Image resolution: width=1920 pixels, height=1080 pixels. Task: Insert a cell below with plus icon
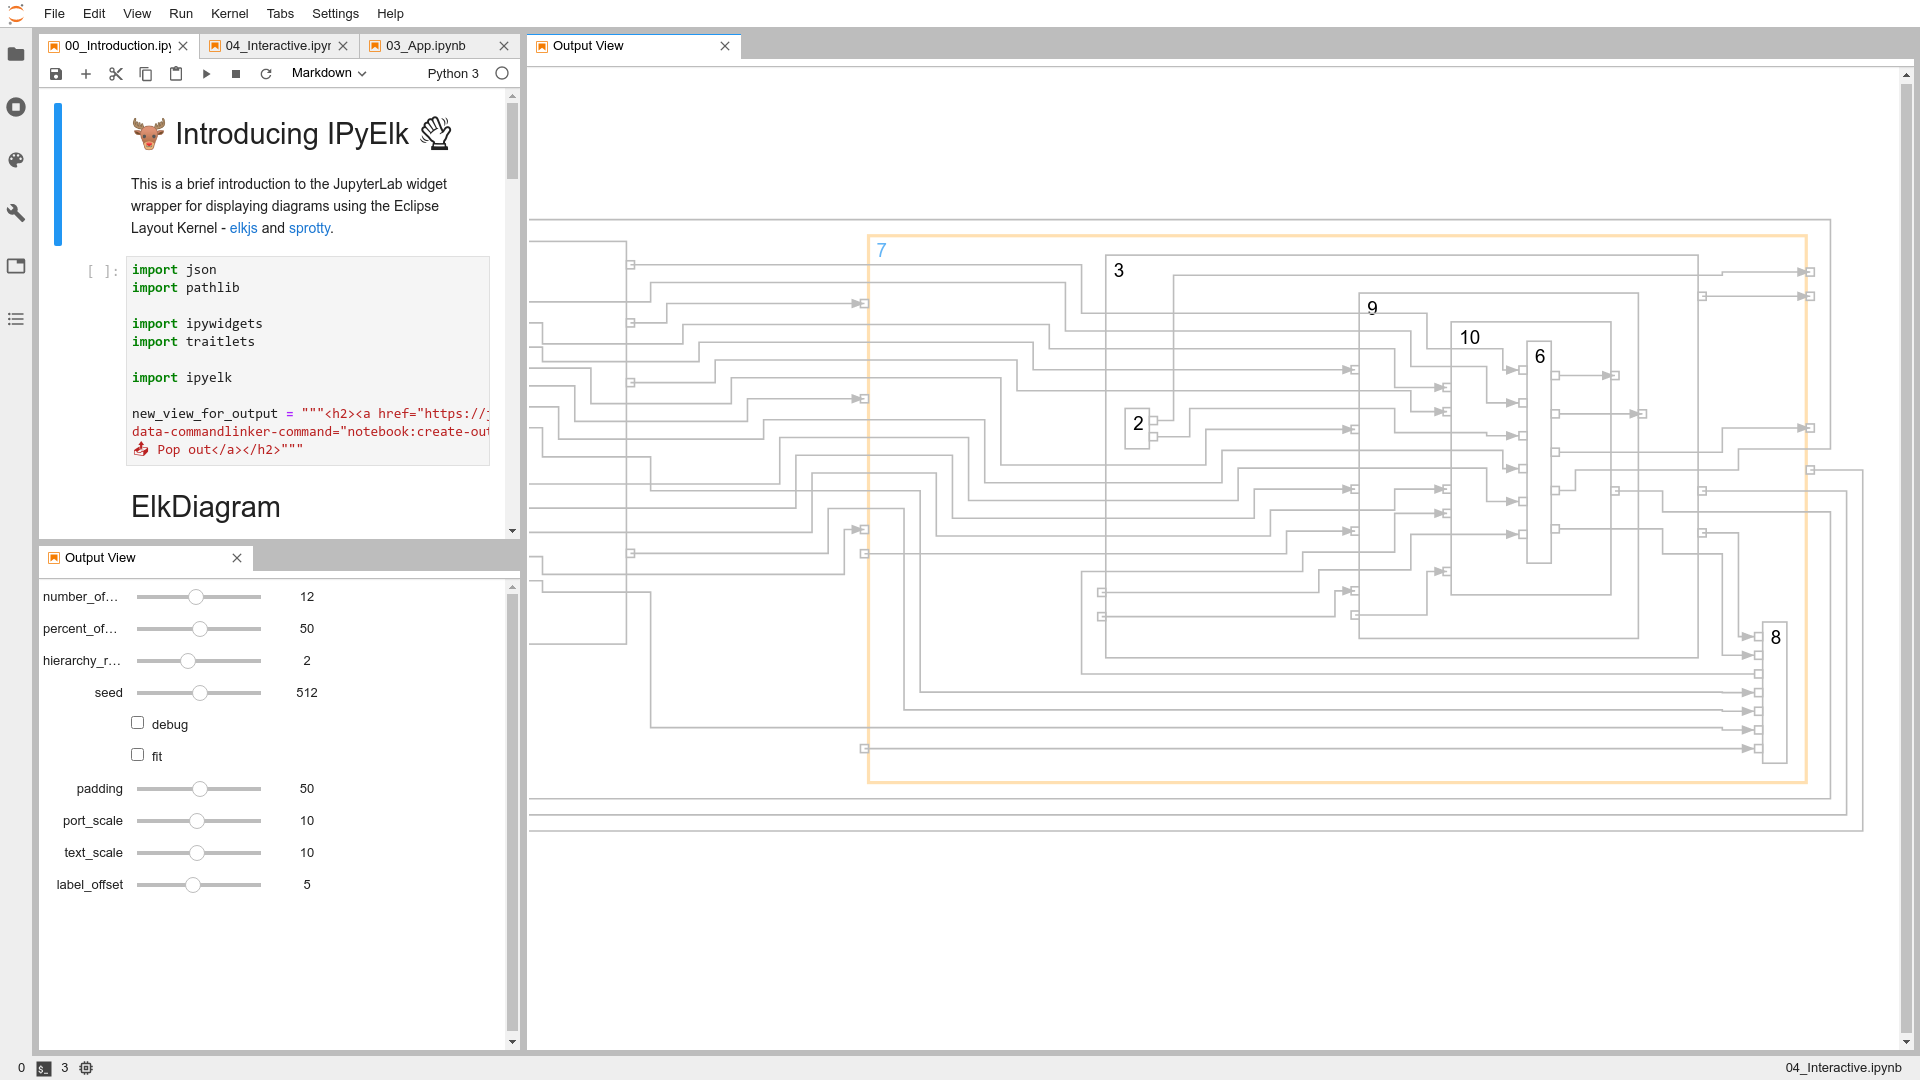click(86, 74)
